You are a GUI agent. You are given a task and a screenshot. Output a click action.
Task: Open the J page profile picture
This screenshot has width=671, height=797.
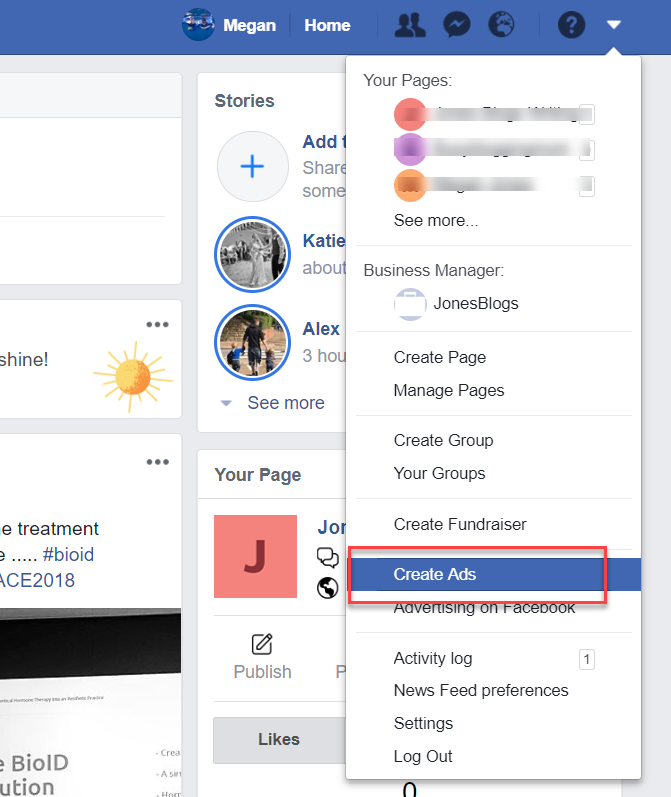pos(255,556)
